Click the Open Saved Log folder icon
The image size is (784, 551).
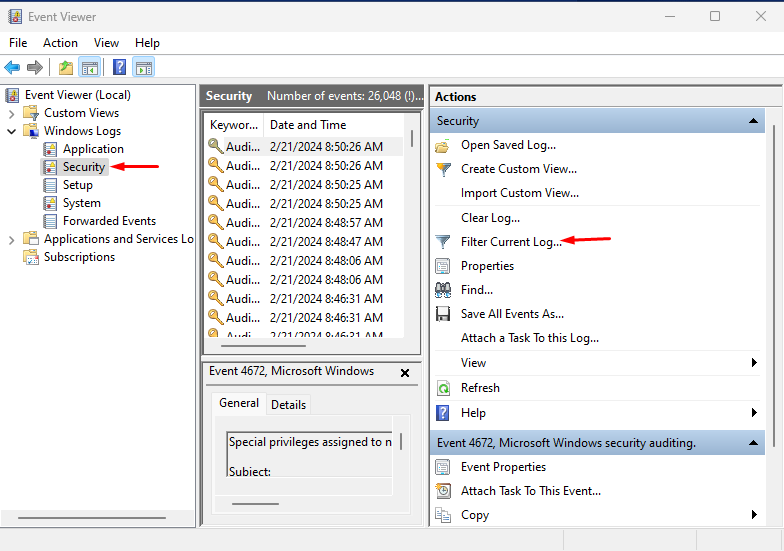pos(443,145)
